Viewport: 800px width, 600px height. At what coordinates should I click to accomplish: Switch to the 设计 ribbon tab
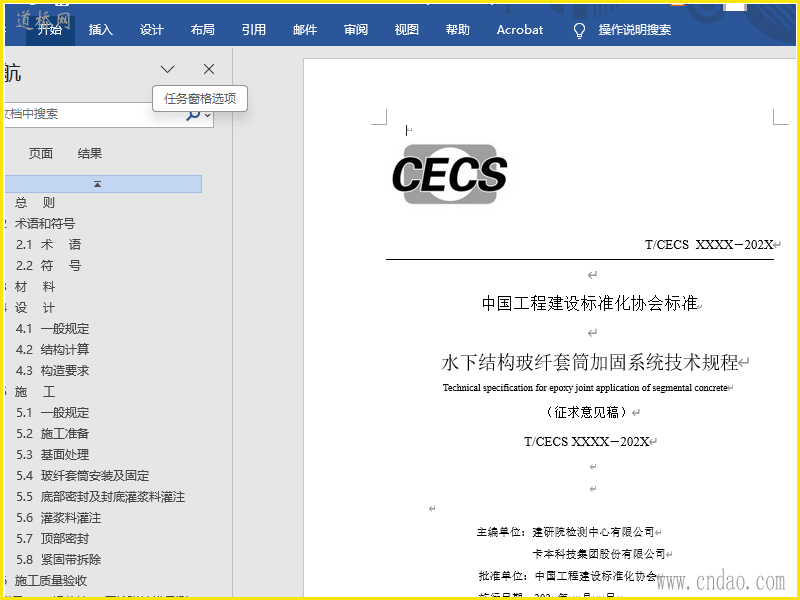(152, 30)
